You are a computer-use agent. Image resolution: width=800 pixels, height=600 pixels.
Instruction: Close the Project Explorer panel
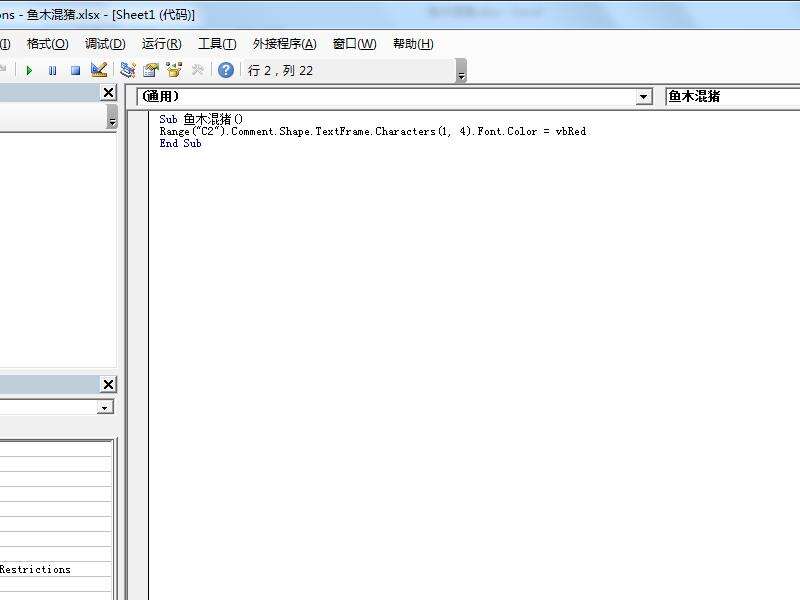pyautogui.click(x=108, y=92)
